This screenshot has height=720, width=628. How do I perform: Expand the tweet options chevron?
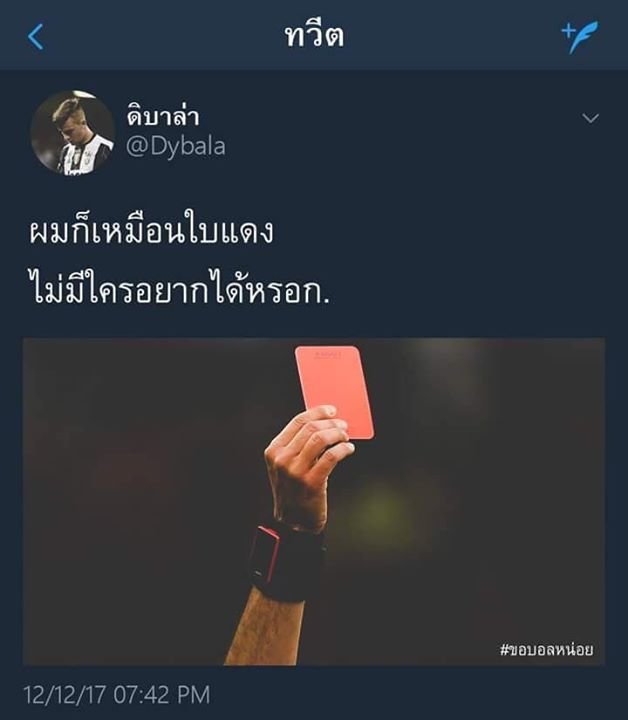pyautogui.click(x=590, y=118)
